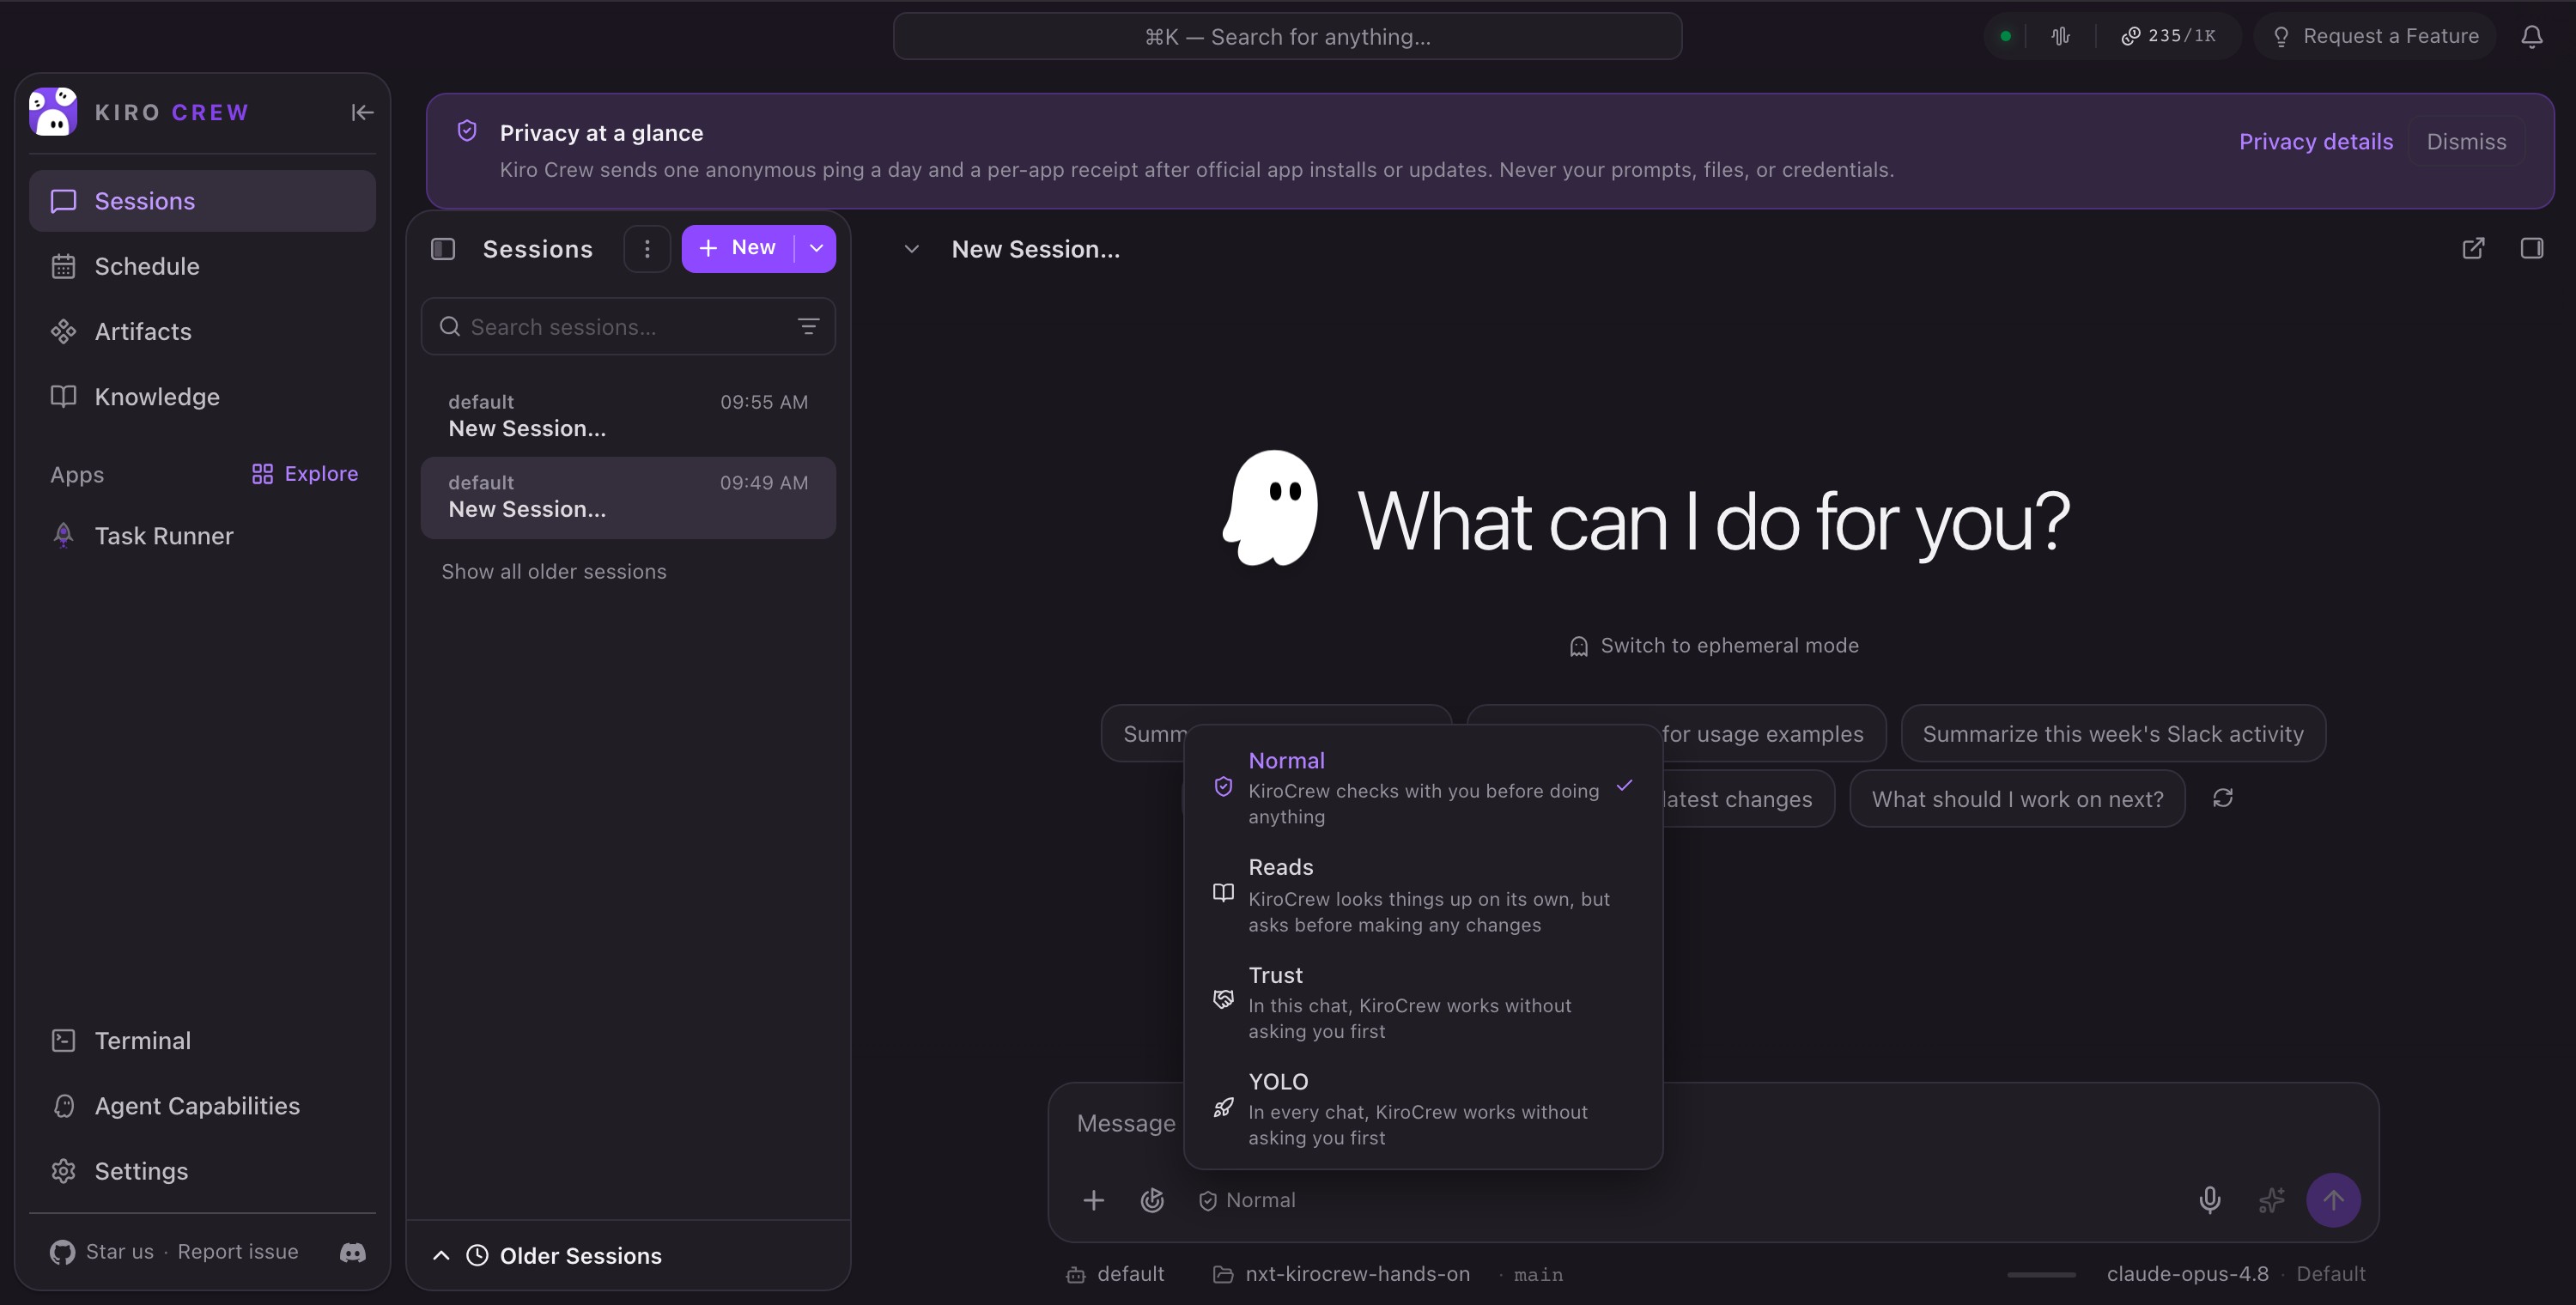Refresh the suggested prompts
Image resolution: width=2576 pixels, height=1305 pixels.
pyautogui.click(x=2223, y=798)
